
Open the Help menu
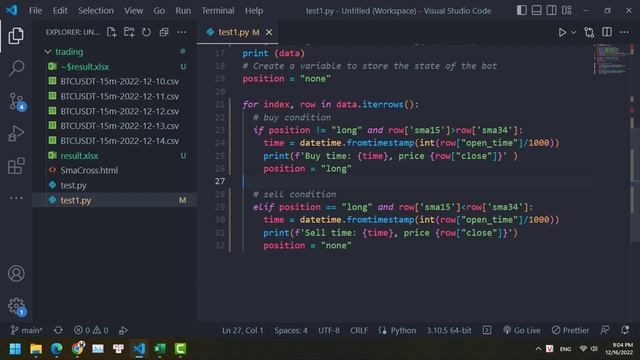[254, 11]
